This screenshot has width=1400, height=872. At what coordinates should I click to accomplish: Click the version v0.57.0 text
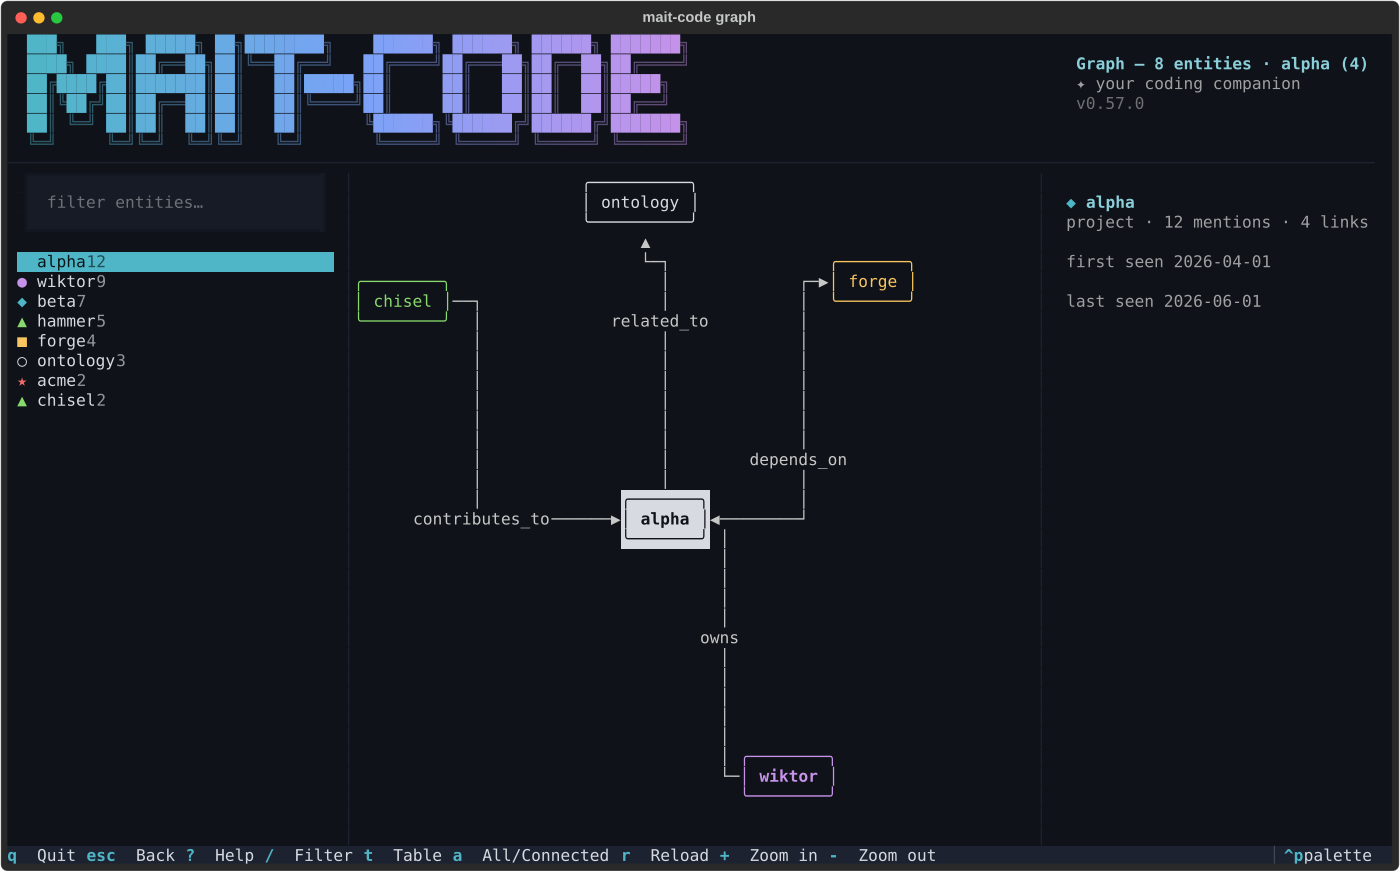click(x=1110, y=104)
